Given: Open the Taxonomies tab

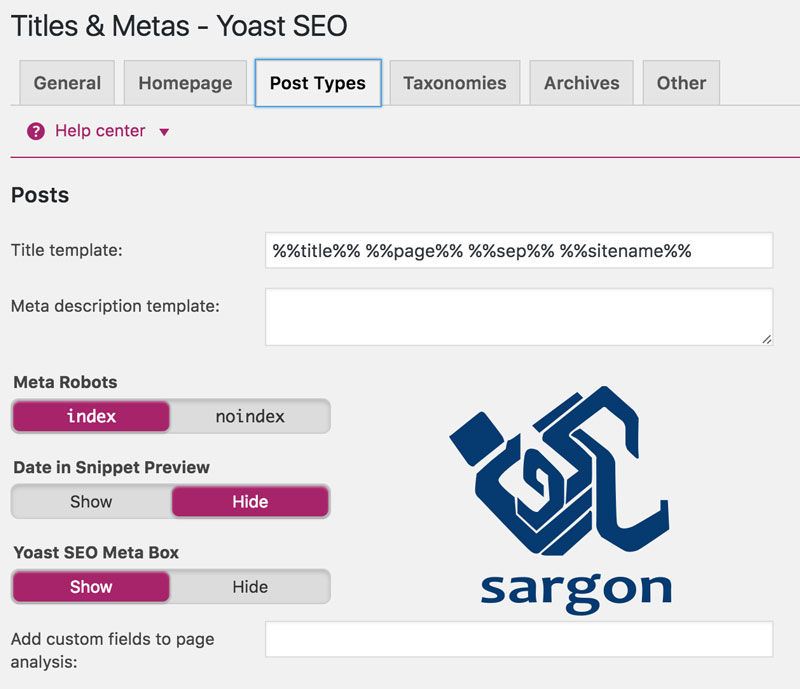Looking at the screenshot, I should pyautogui.click(x=455, y=83).
